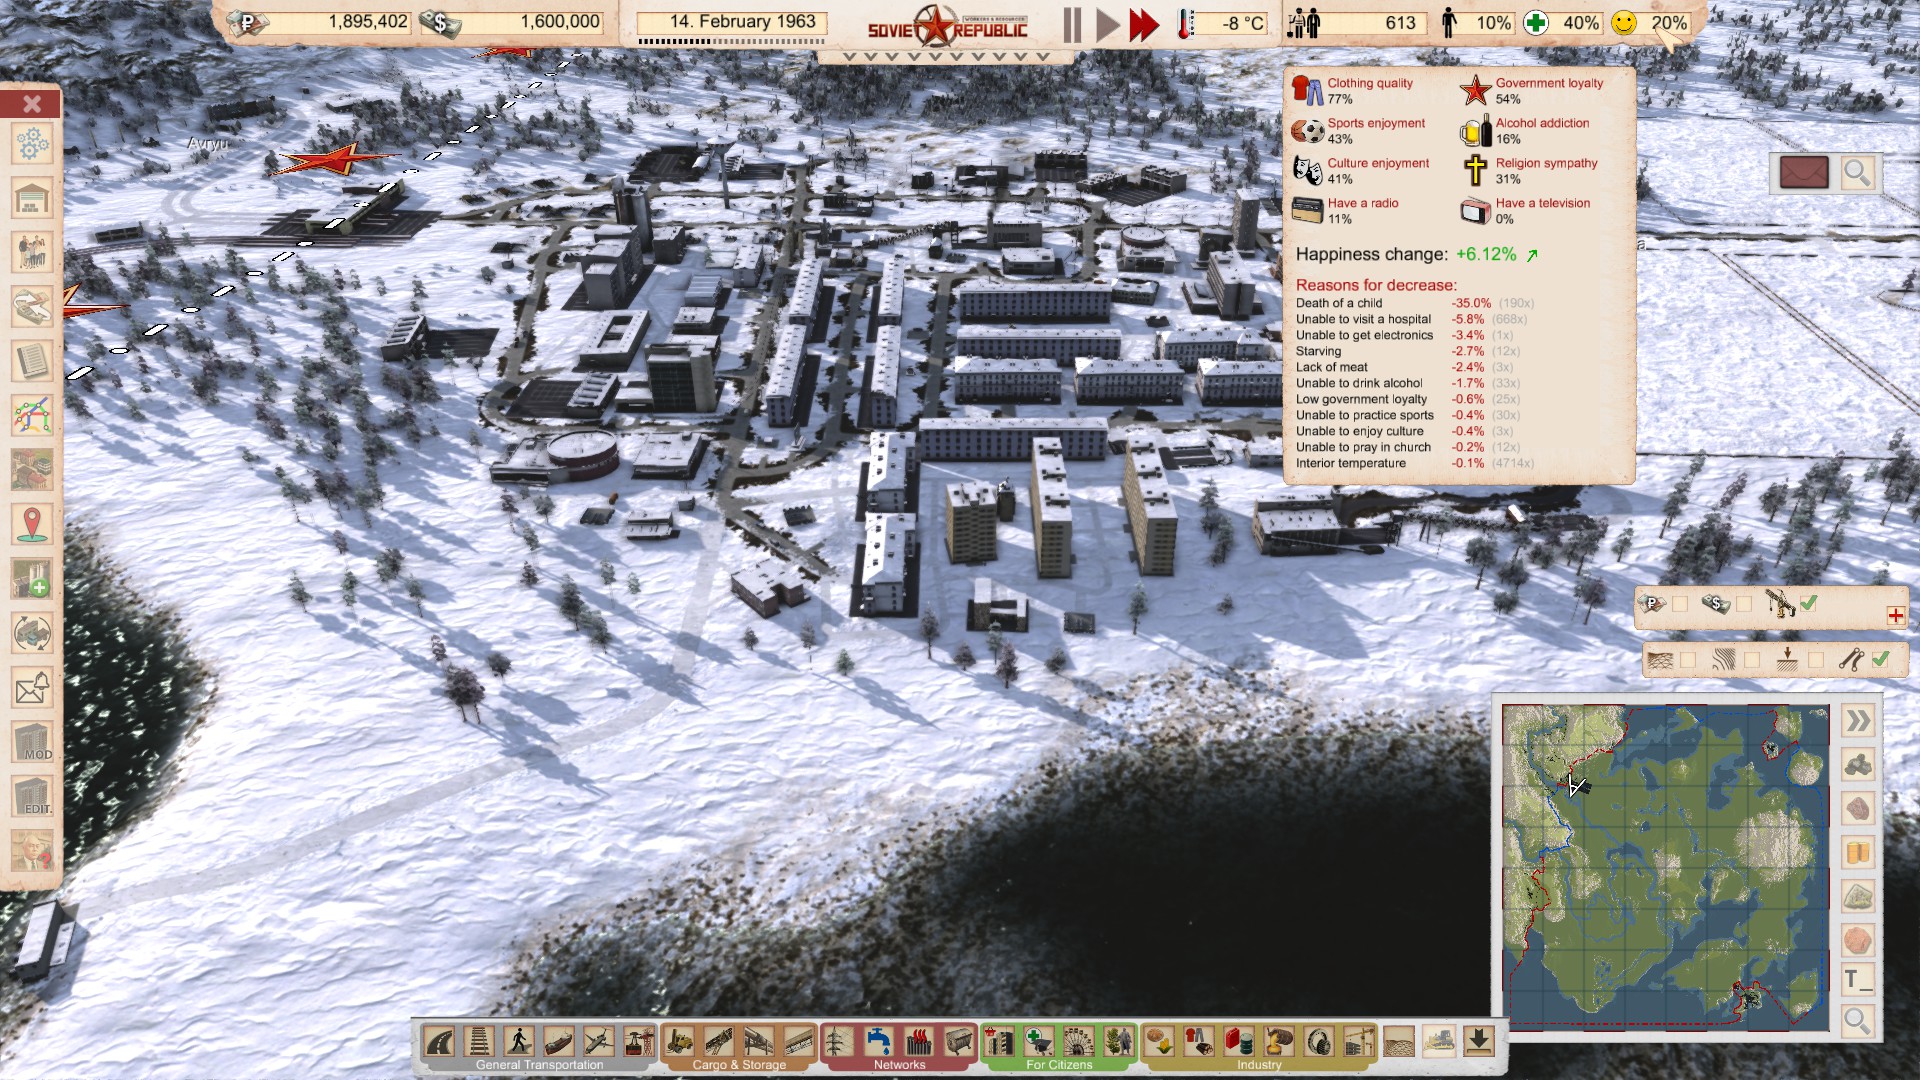Collapse the minimap with double chevron
1920x1080 pixels.
click(1857, 721)
